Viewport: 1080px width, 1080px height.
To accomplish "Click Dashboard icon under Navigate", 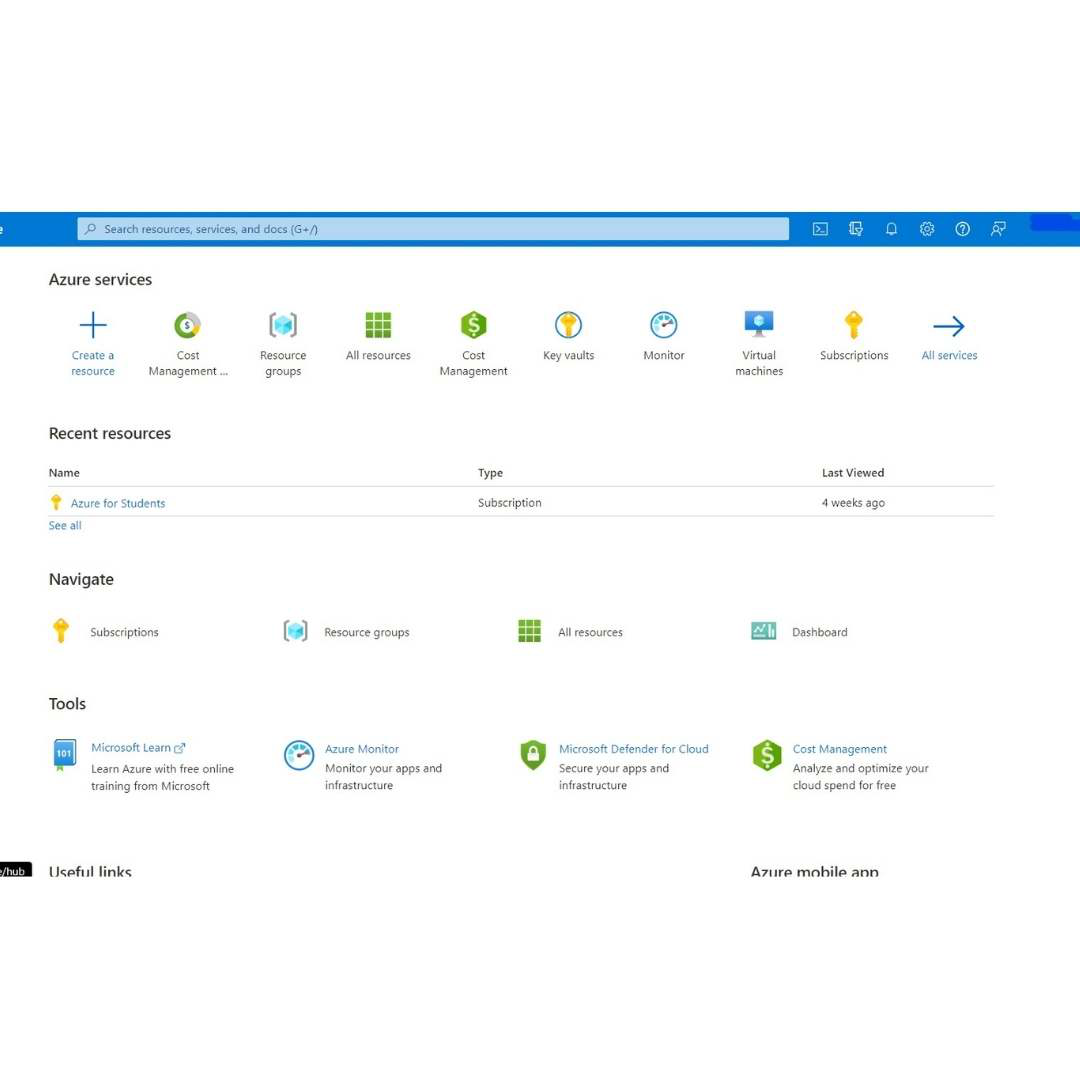I will click(763, 630).
